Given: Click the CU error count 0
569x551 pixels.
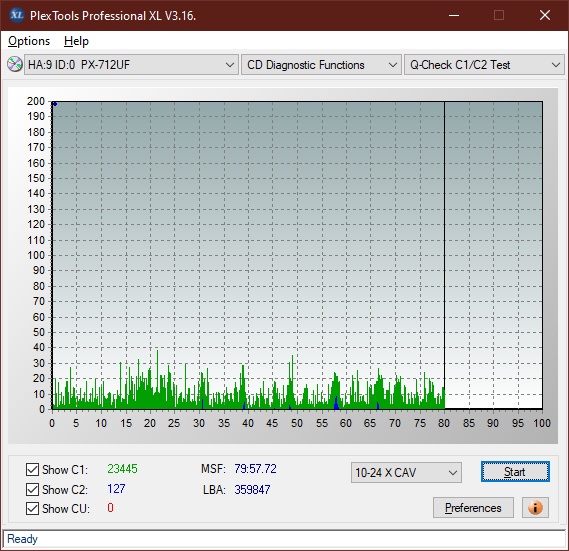Looking at the screenshot, I should (110, 507).
